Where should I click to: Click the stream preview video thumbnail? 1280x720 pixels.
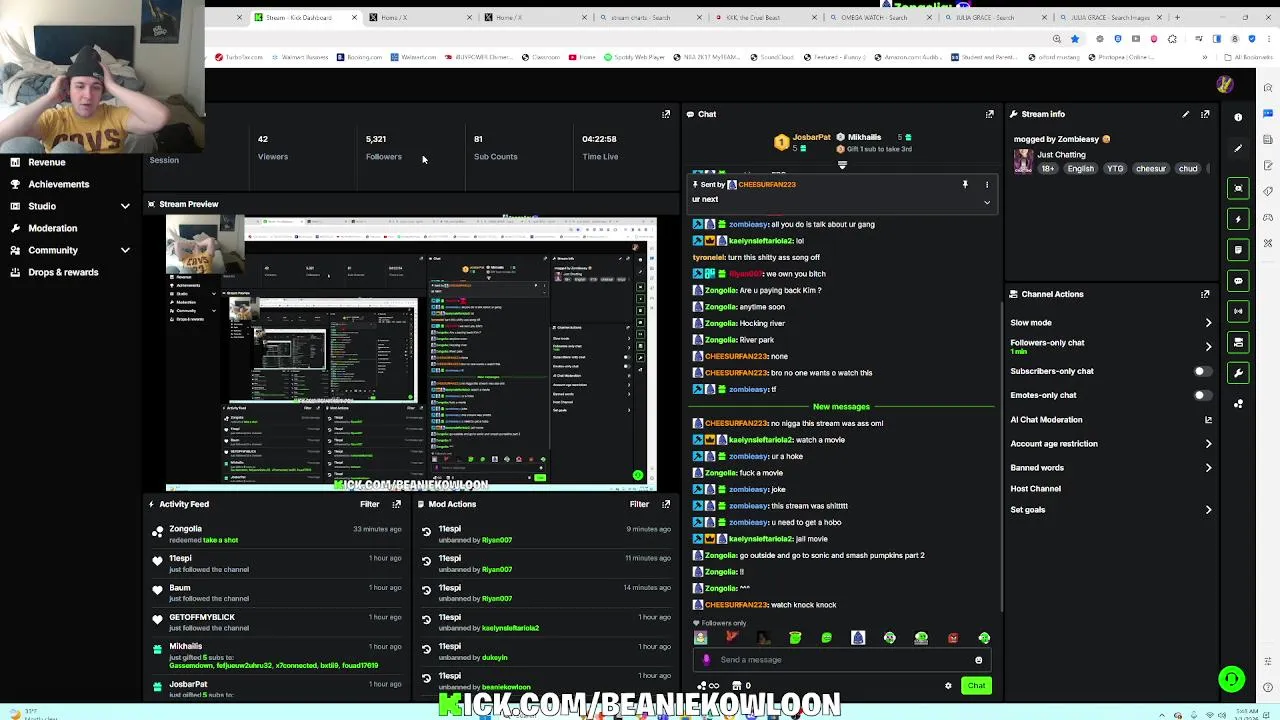tap(411, 352)
